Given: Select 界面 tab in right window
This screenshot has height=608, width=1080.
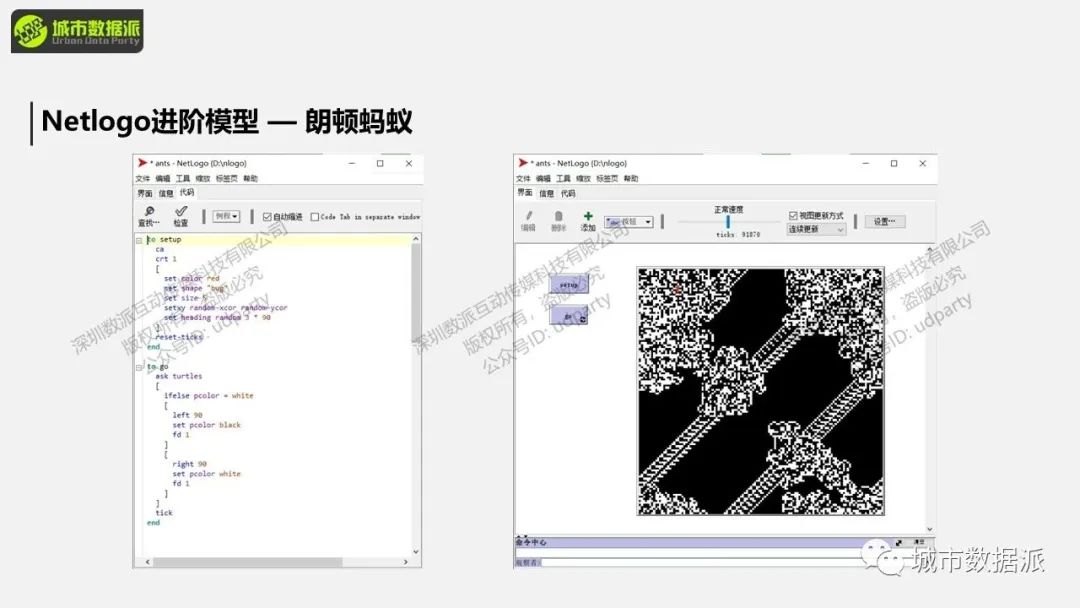Looking at the screenshot, I should pyautogui.click(x=525, y=193).
